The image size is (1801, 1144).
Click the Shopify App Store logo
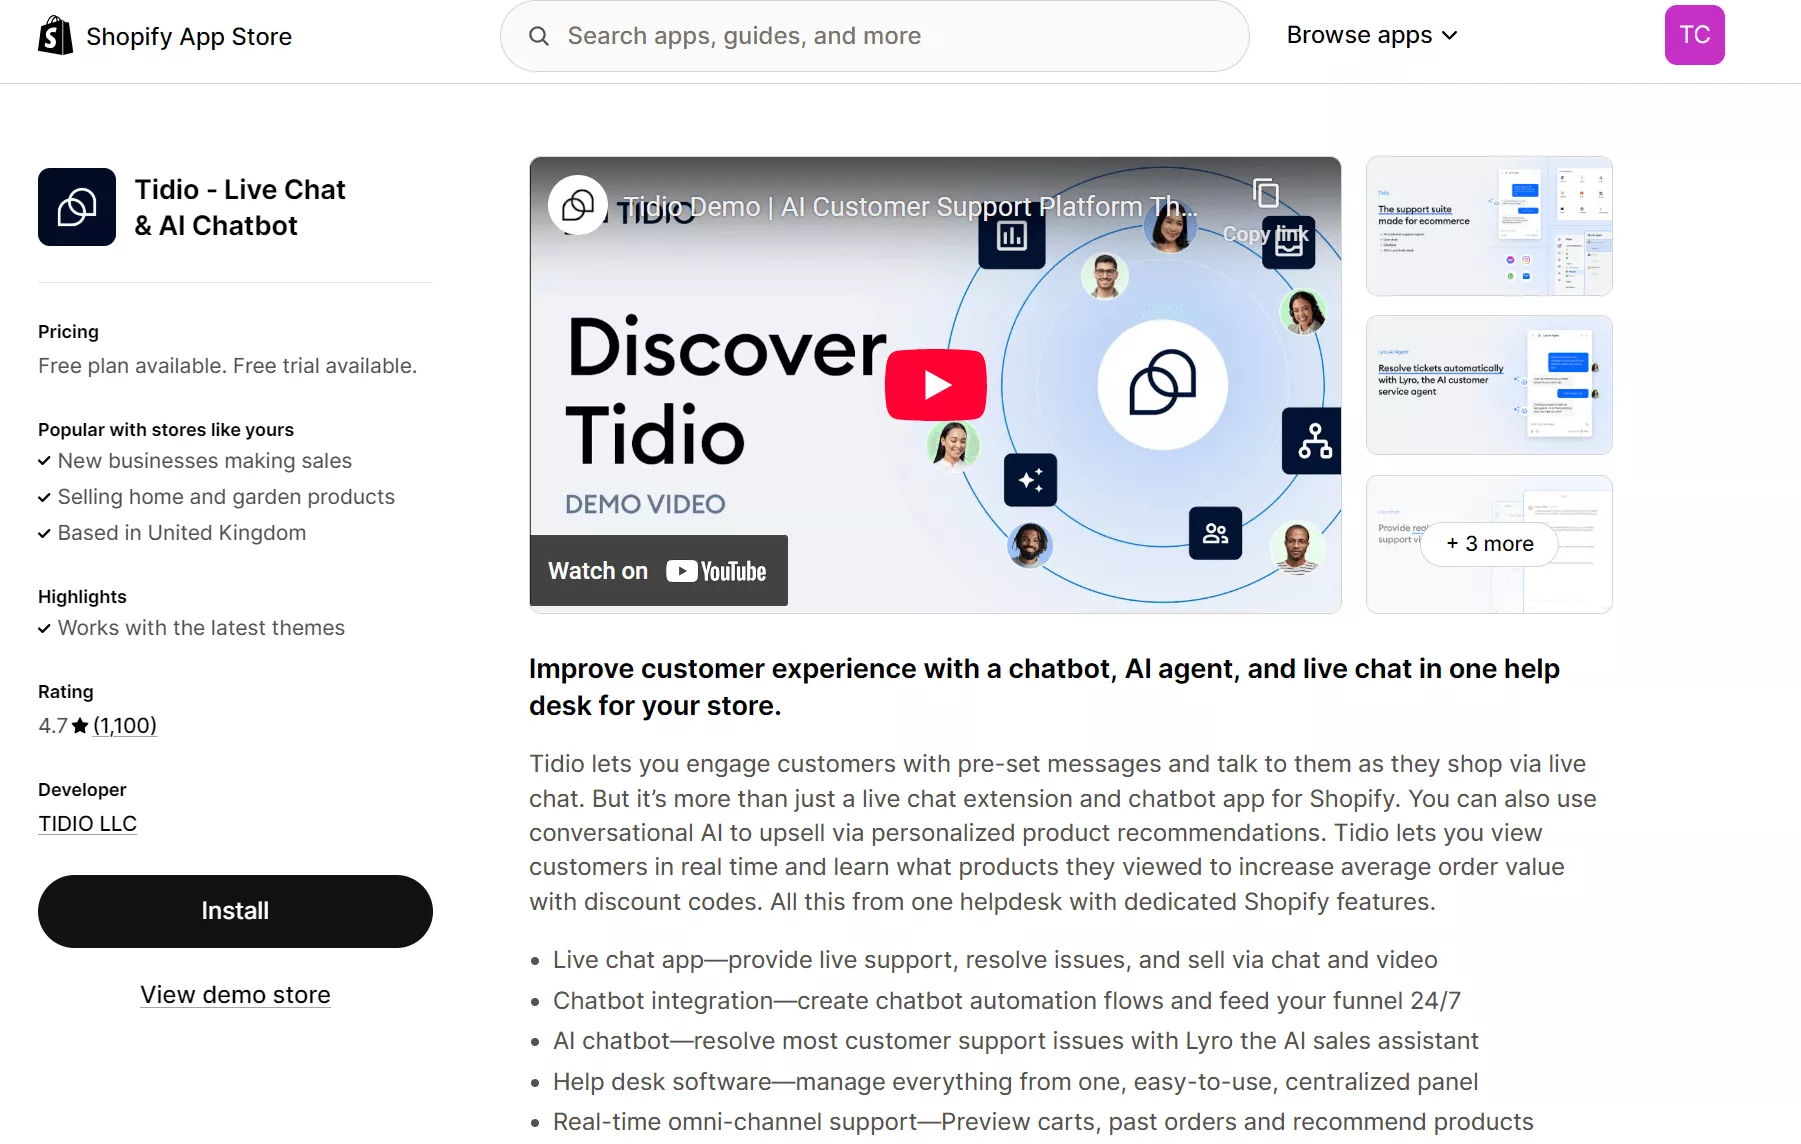[x=165, y=35]
